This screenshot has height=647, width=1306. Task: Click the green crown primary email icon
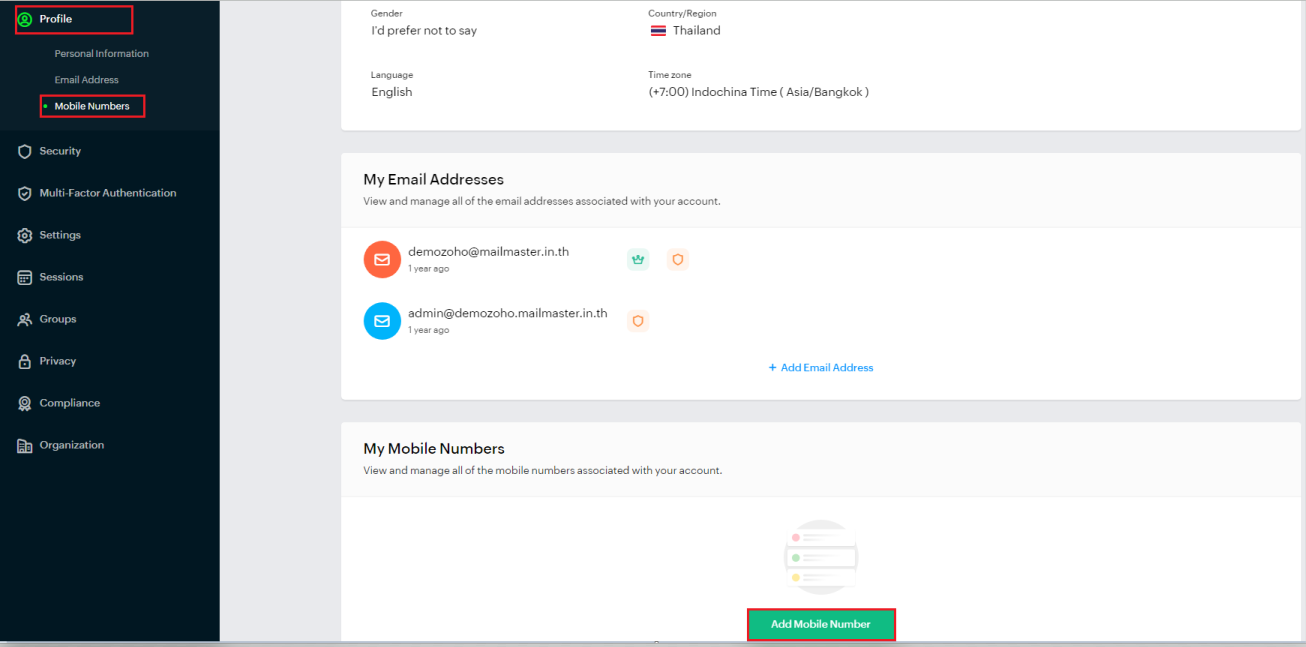pos(638,259)
